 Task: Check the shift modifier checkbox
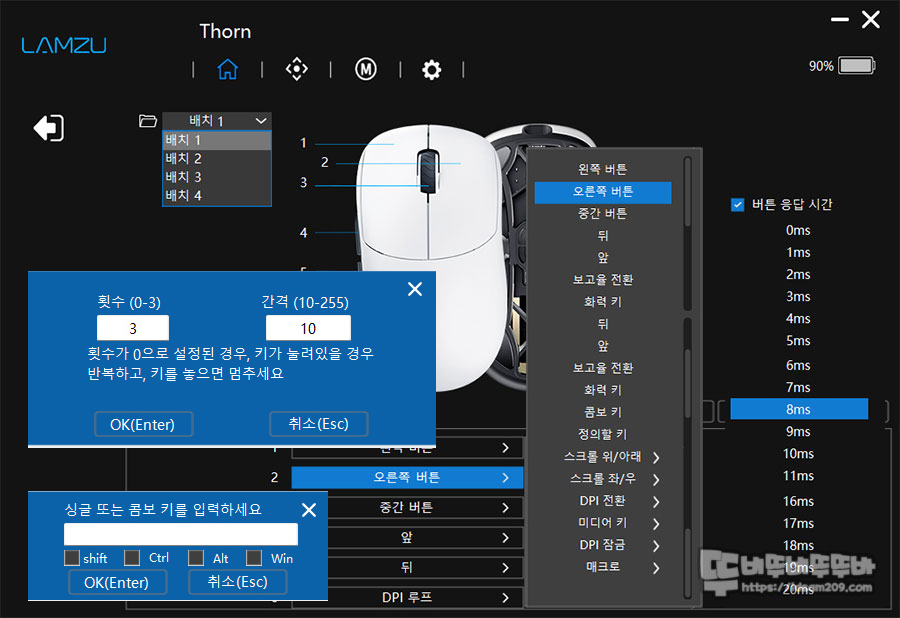point(72,558)
